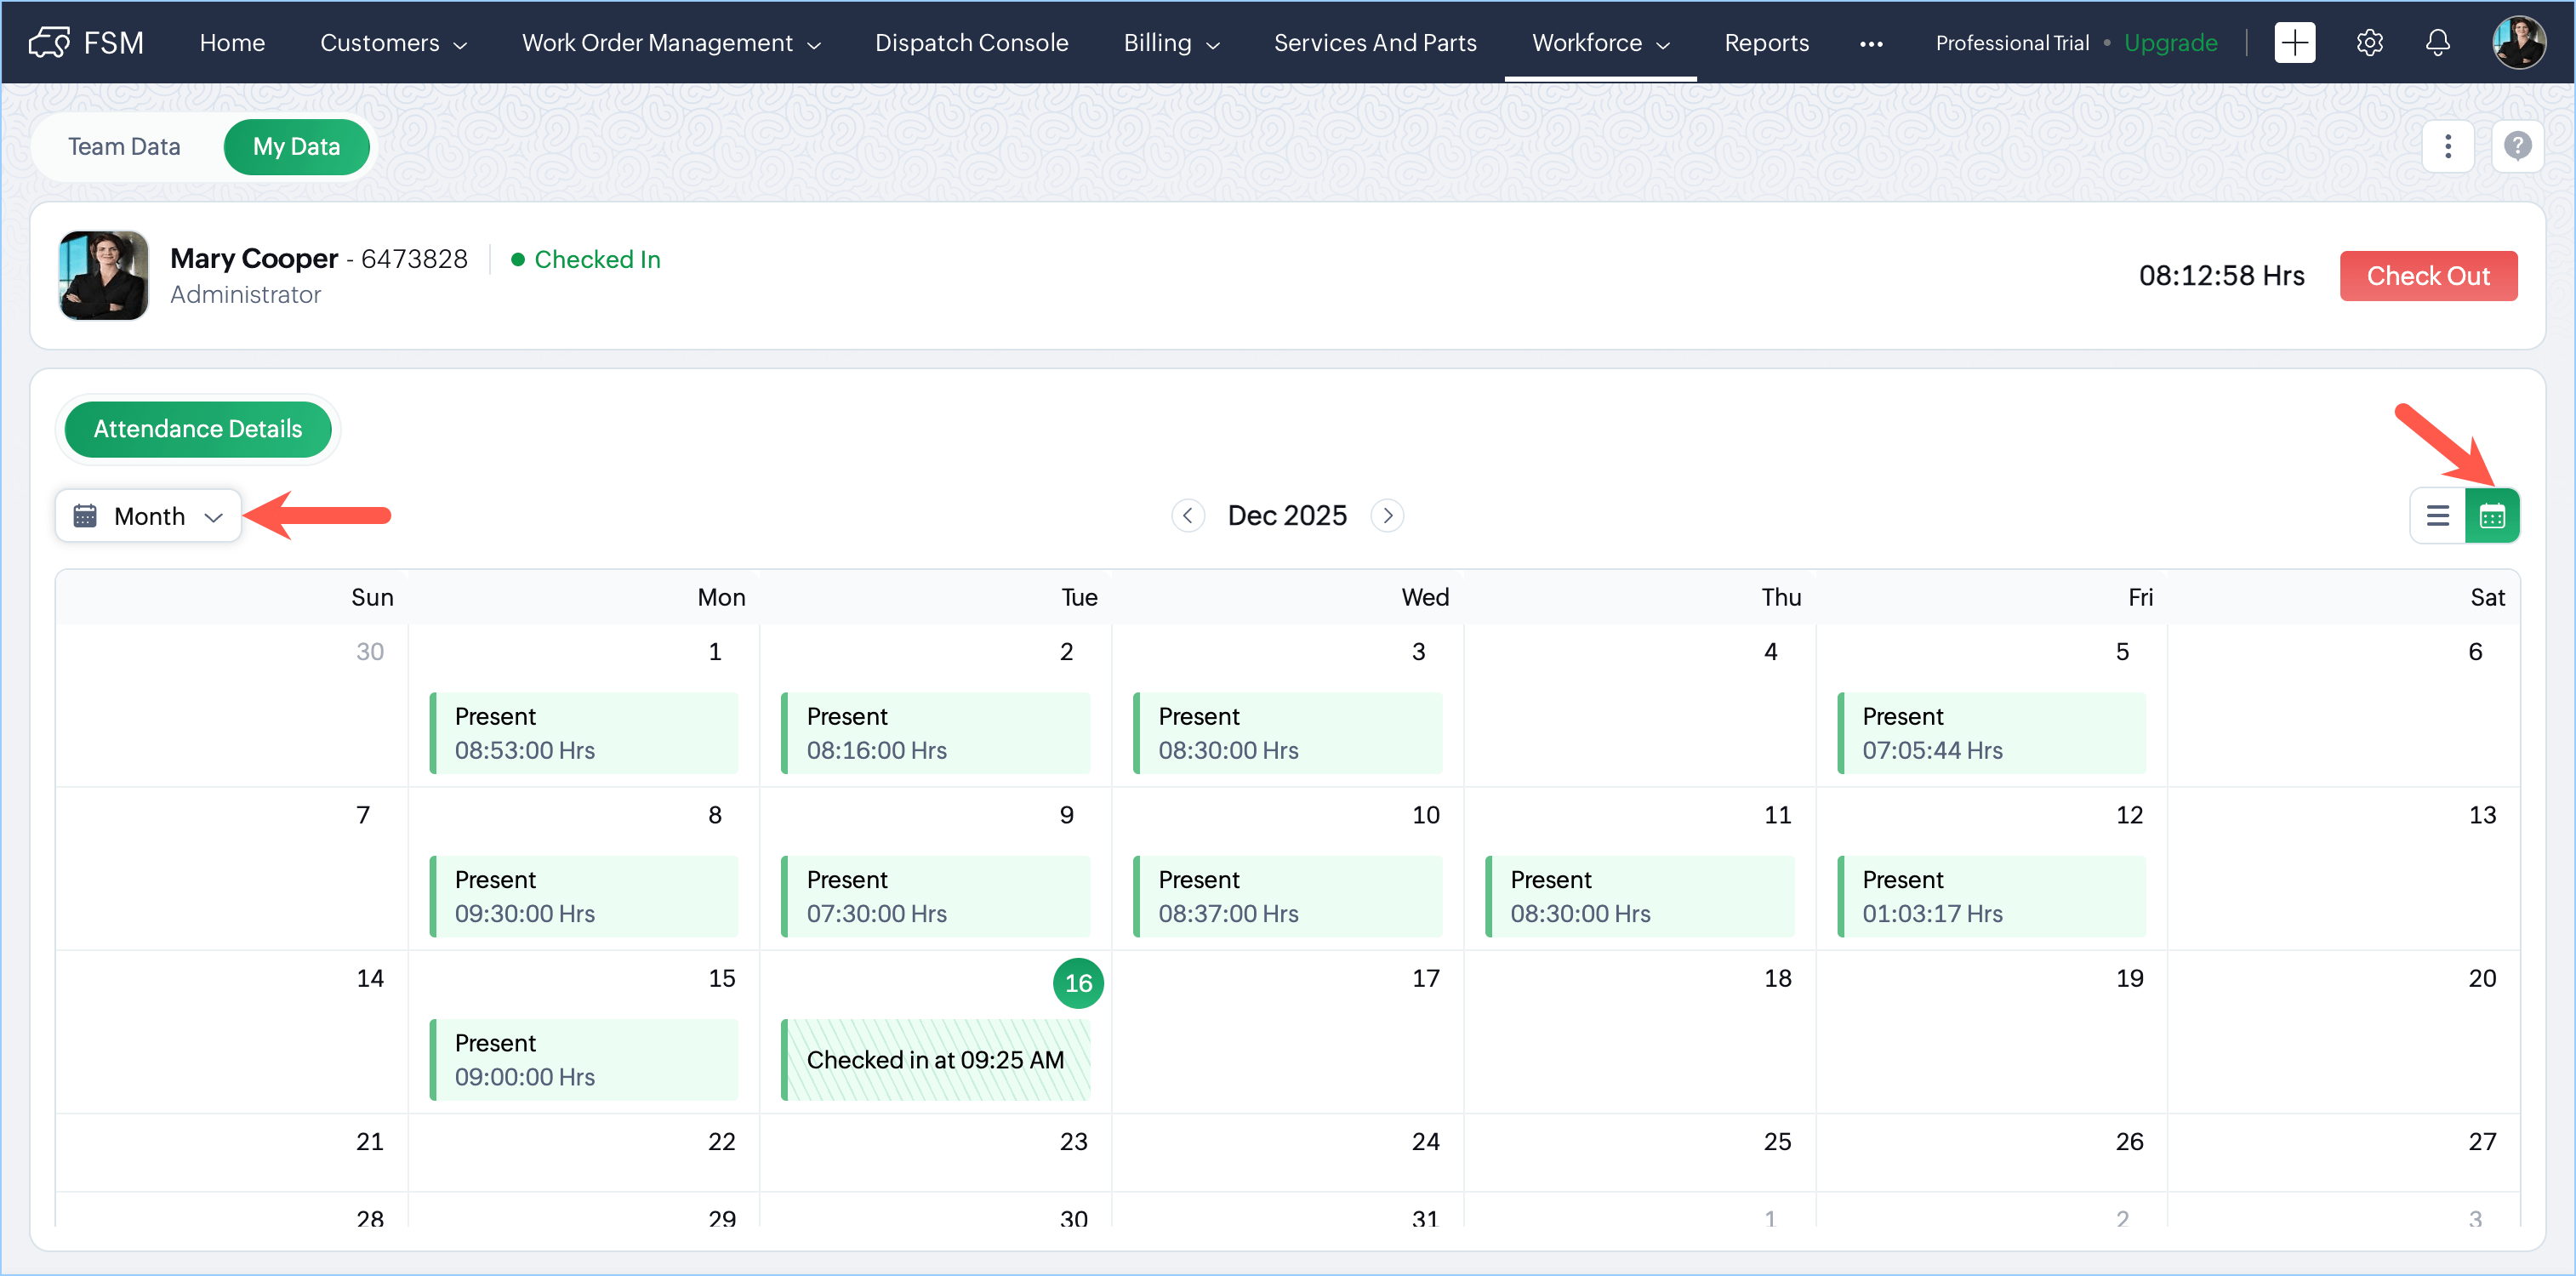Go to next month arrow
Screen dimensions: 2576x1276
click(x=1387, y=516)
